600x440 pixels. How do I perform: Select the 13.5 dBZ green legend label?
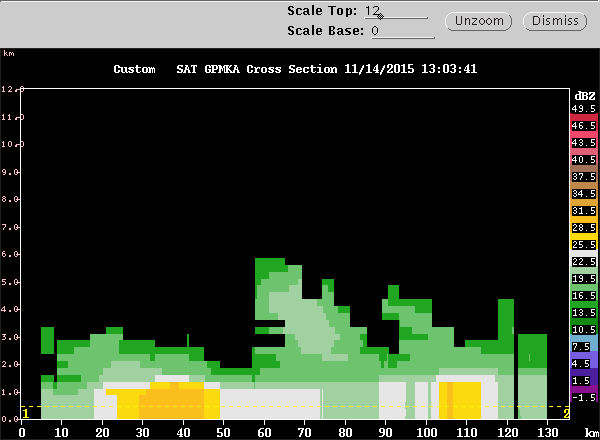coord(584,313)
